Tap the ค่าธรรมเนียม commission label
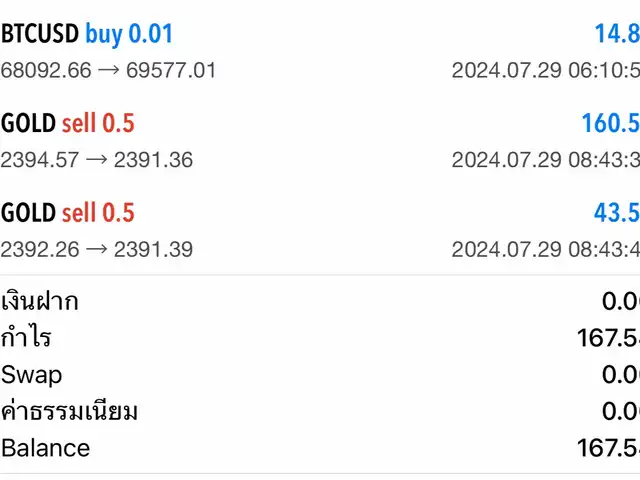Image resolution: width=640 pixels, height=480 pixels. point(69,411)
